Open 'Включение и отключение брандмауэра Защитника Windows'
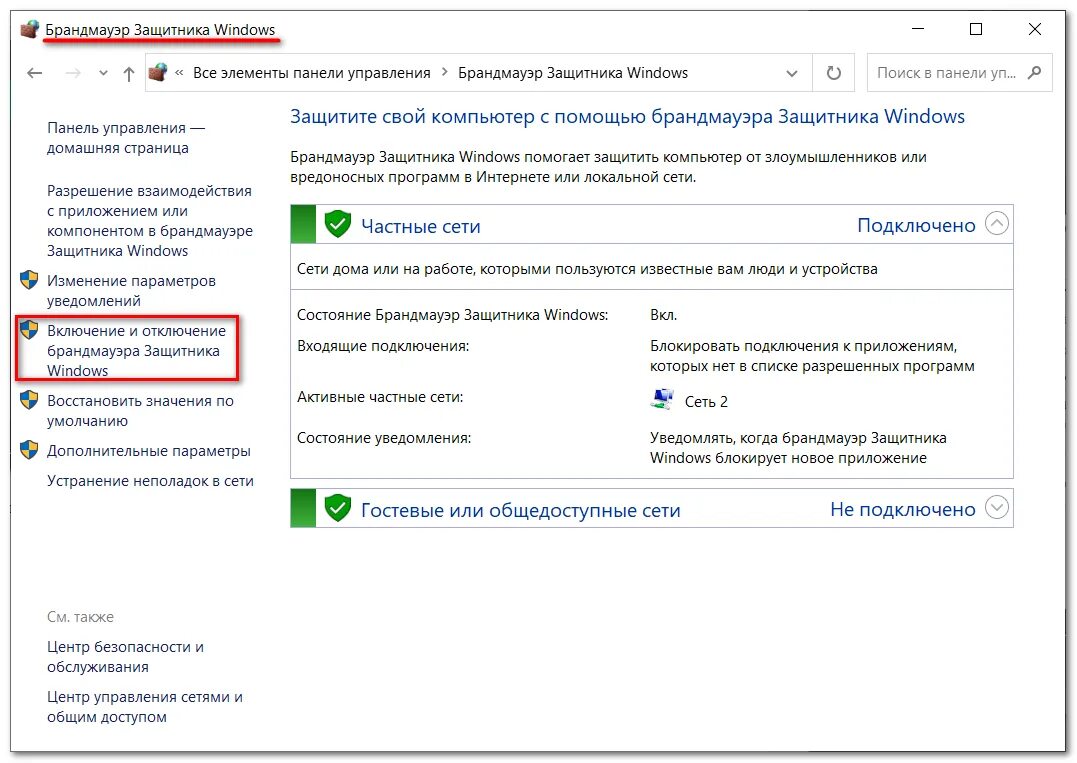Image resolution: width=1077 pixels, height=763 pixels. coord(136,350)
